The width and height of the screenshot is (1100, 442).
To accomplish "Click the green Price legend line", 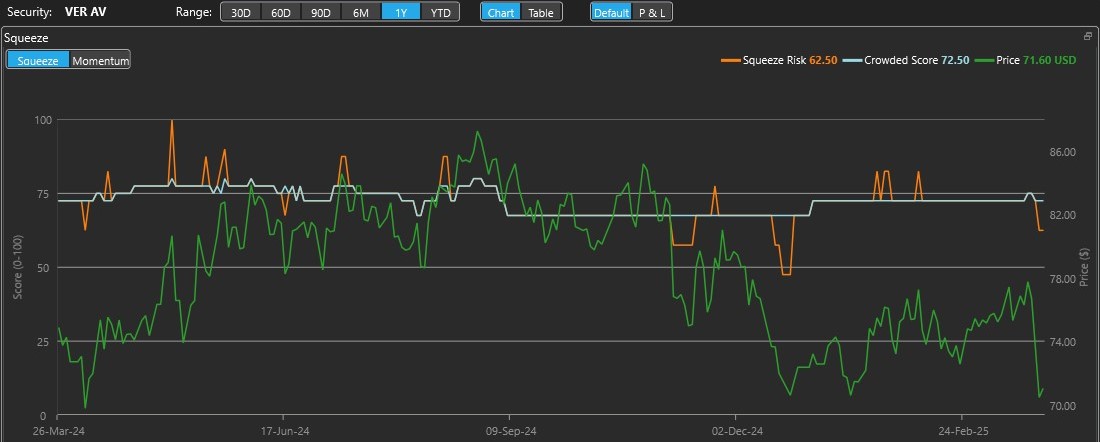I will 986,60.
